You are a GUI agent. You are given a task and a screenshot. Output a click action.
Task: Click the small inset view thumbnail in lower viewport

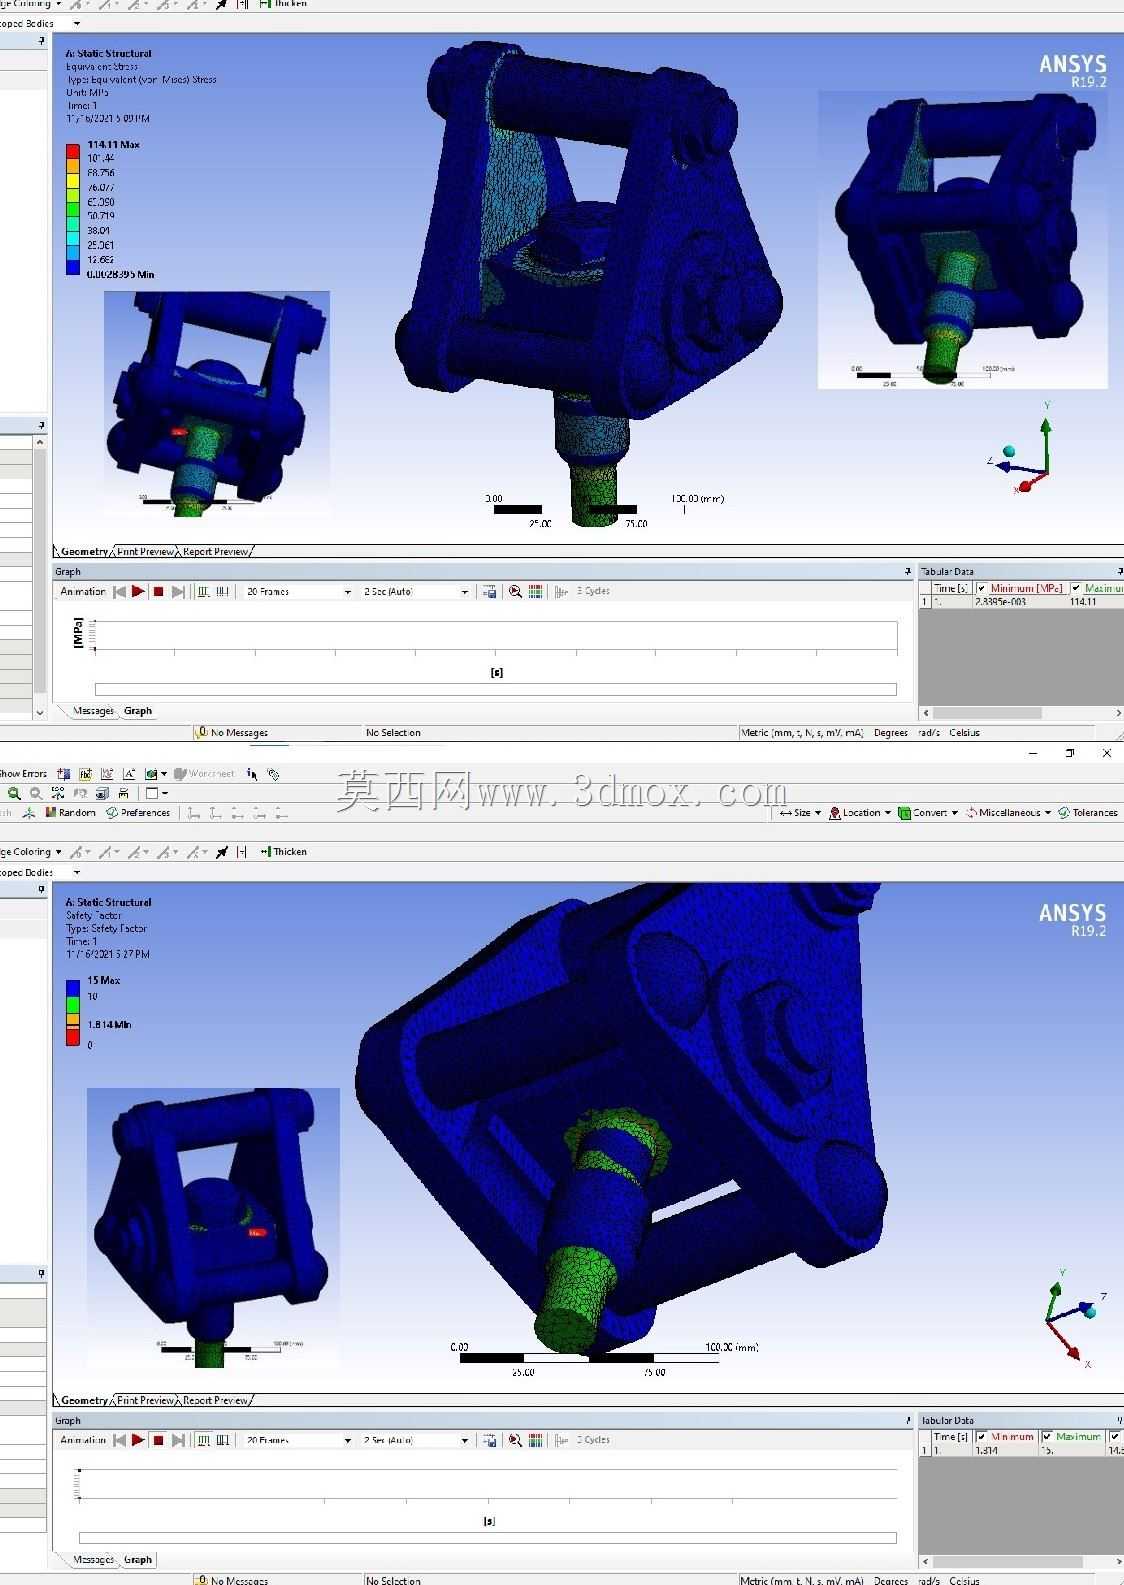pyautogui.click(x=213, y=1228)
